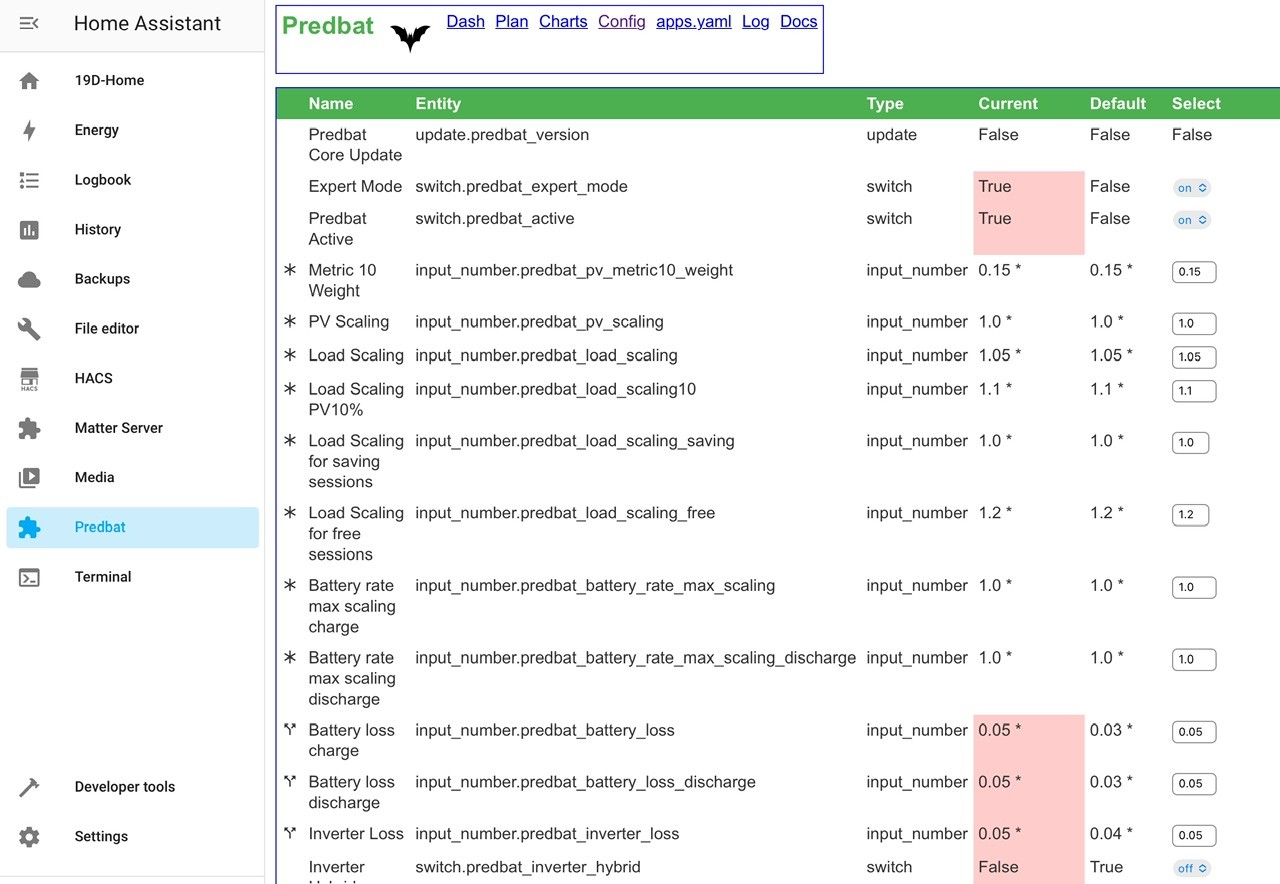
Task: Edit the Battery loss charge value field
Action: click(x=1194, y=732)
